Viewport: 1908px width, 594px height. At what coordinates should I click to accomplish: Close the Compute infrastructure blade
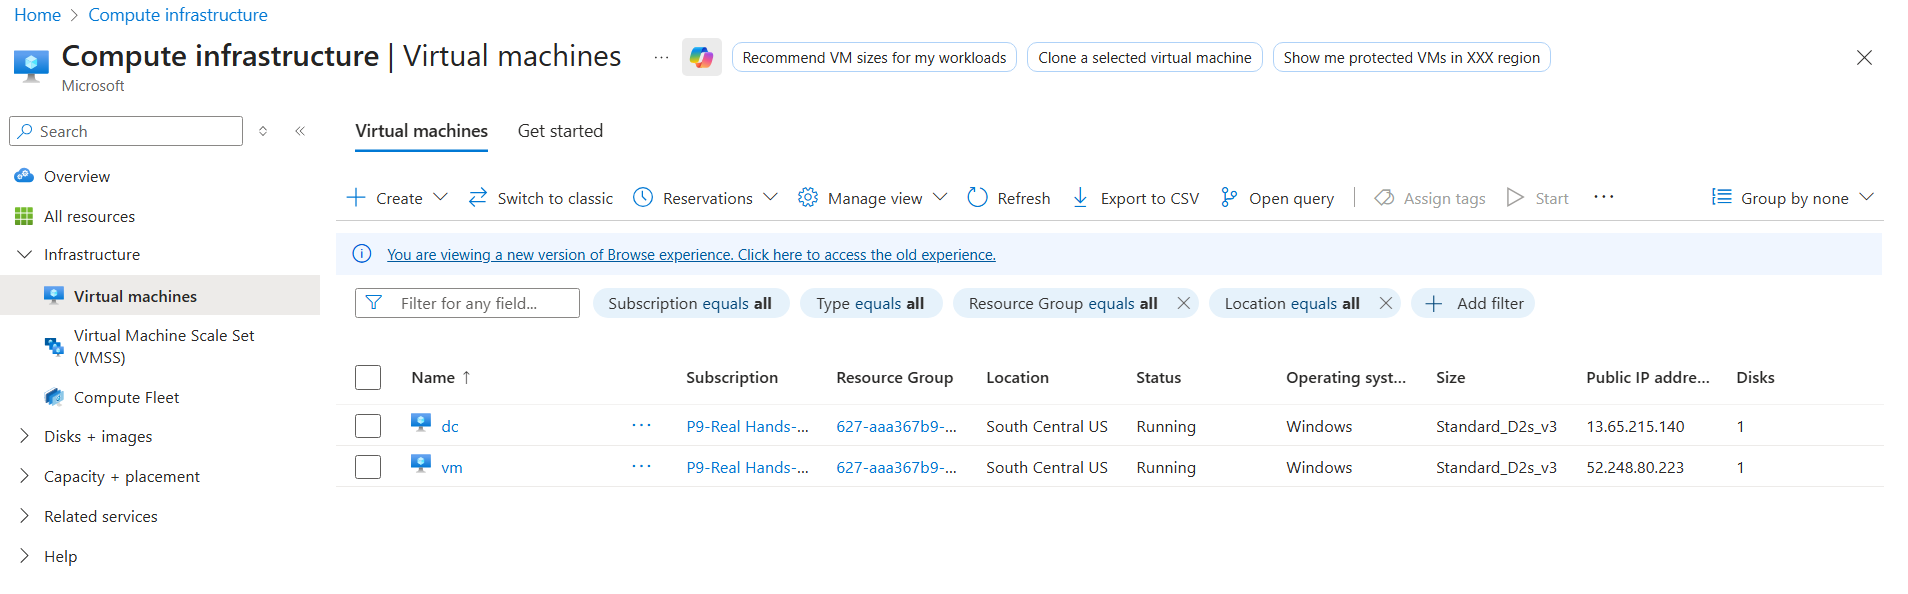coord(1864,57)
